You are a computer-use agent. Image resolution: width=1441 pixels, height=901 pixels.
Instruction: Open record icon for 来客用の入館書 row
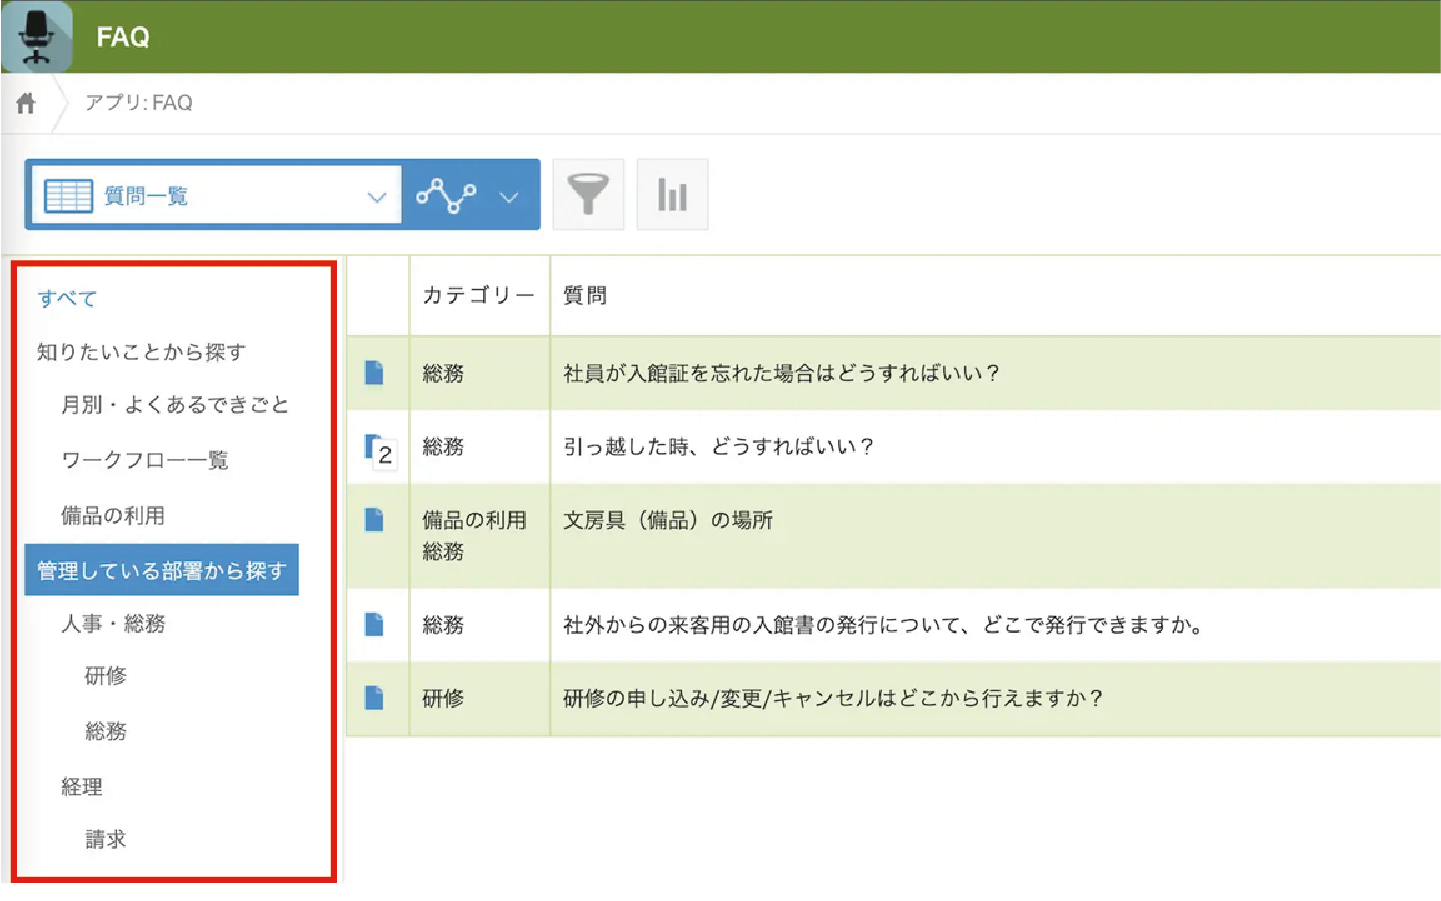coord(374,625)
